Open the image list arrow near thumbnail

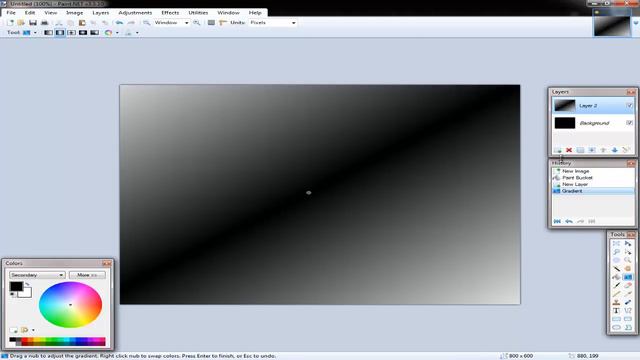click(636, 23)
